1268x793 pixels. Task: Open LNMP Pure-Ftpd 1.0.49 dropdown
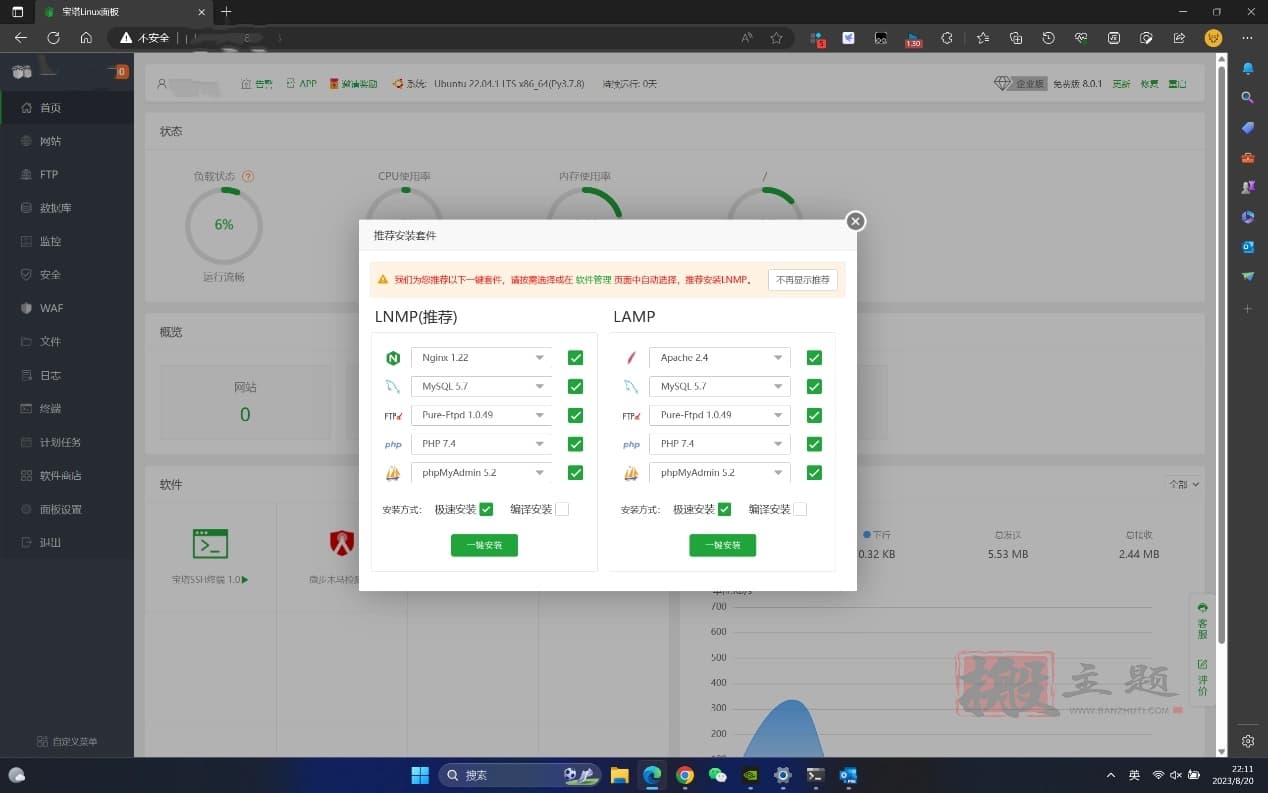481,415
